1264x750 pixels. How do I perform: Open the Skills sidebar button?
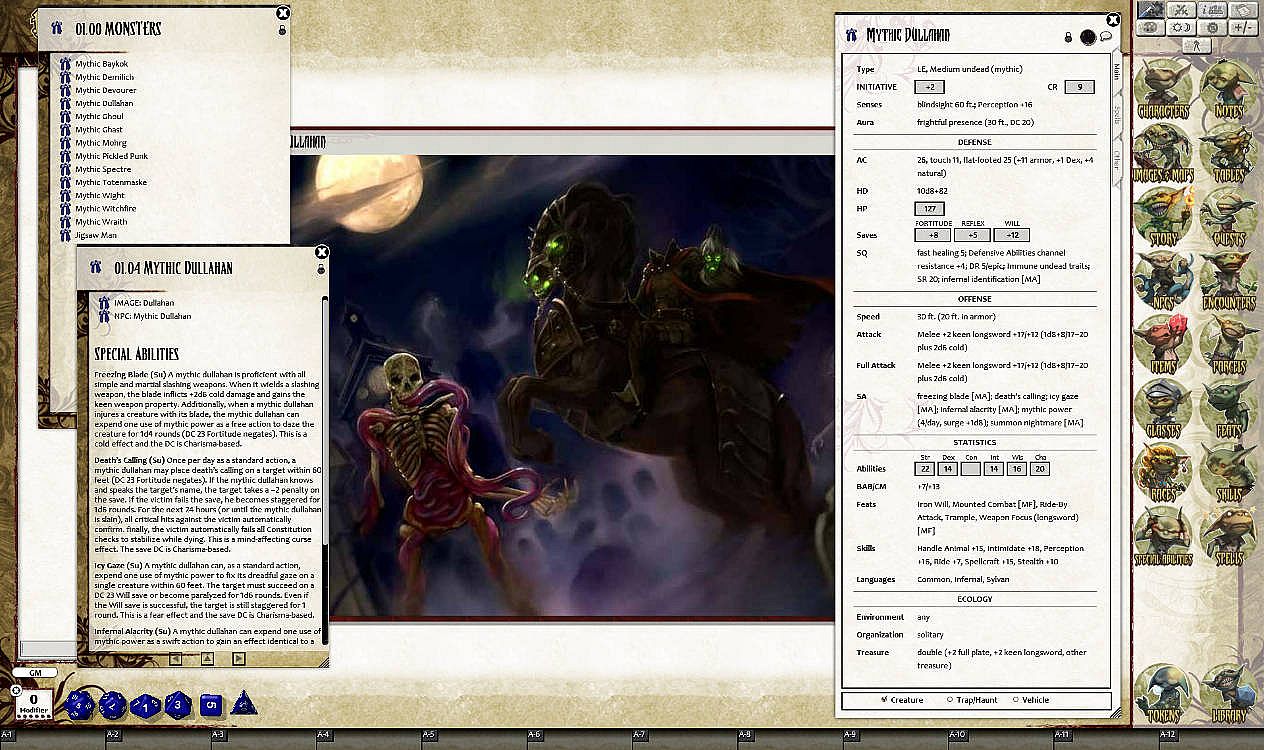(1229, 474)
